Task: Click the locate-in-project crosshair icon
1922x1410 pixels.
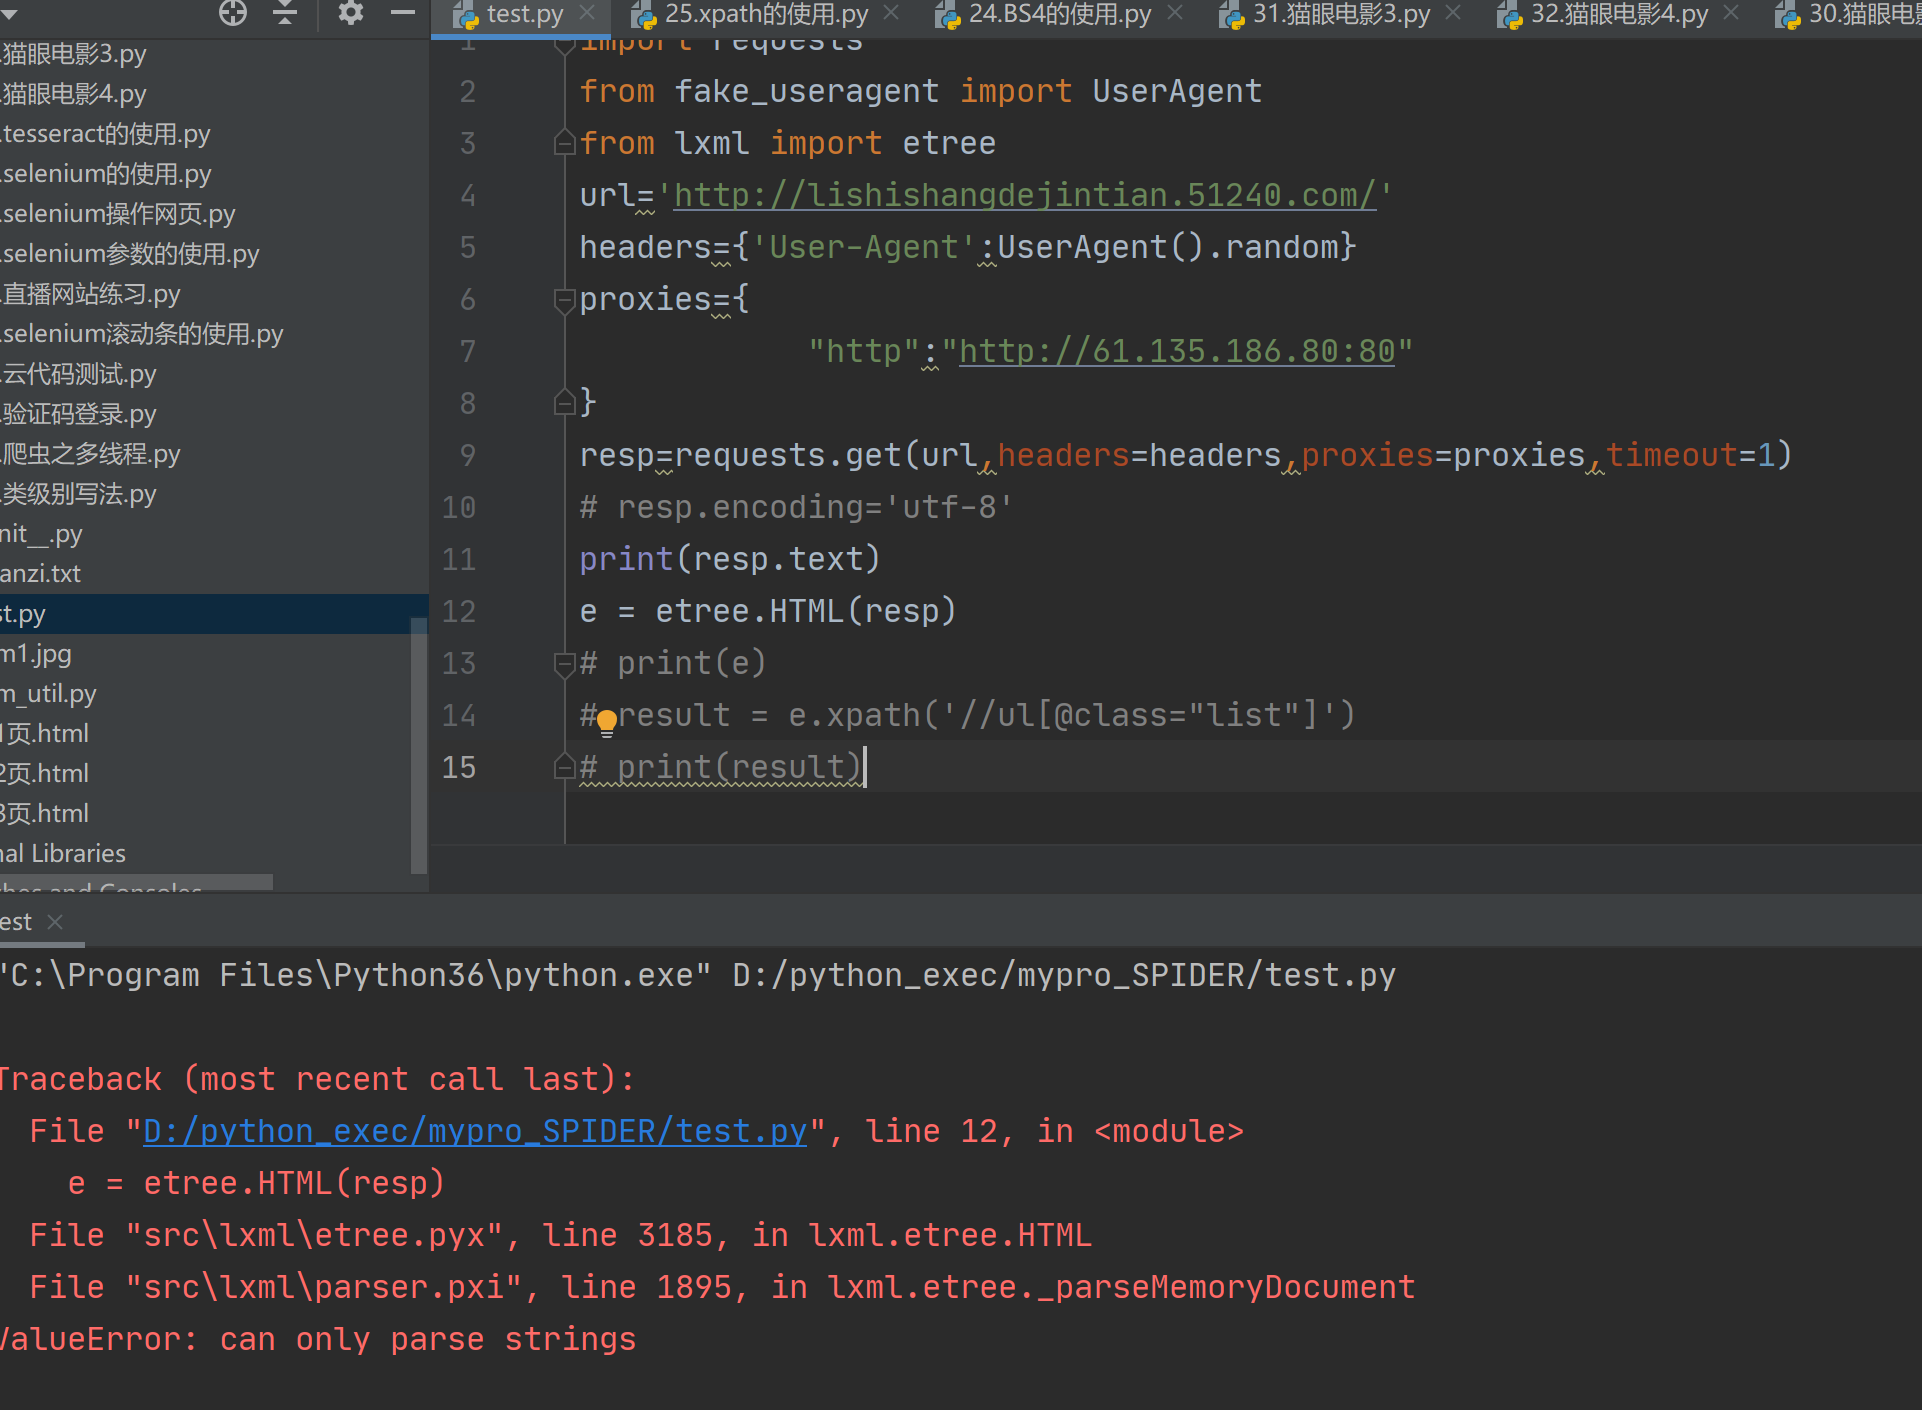Action: pyautogui.click(x=233, y=13)
